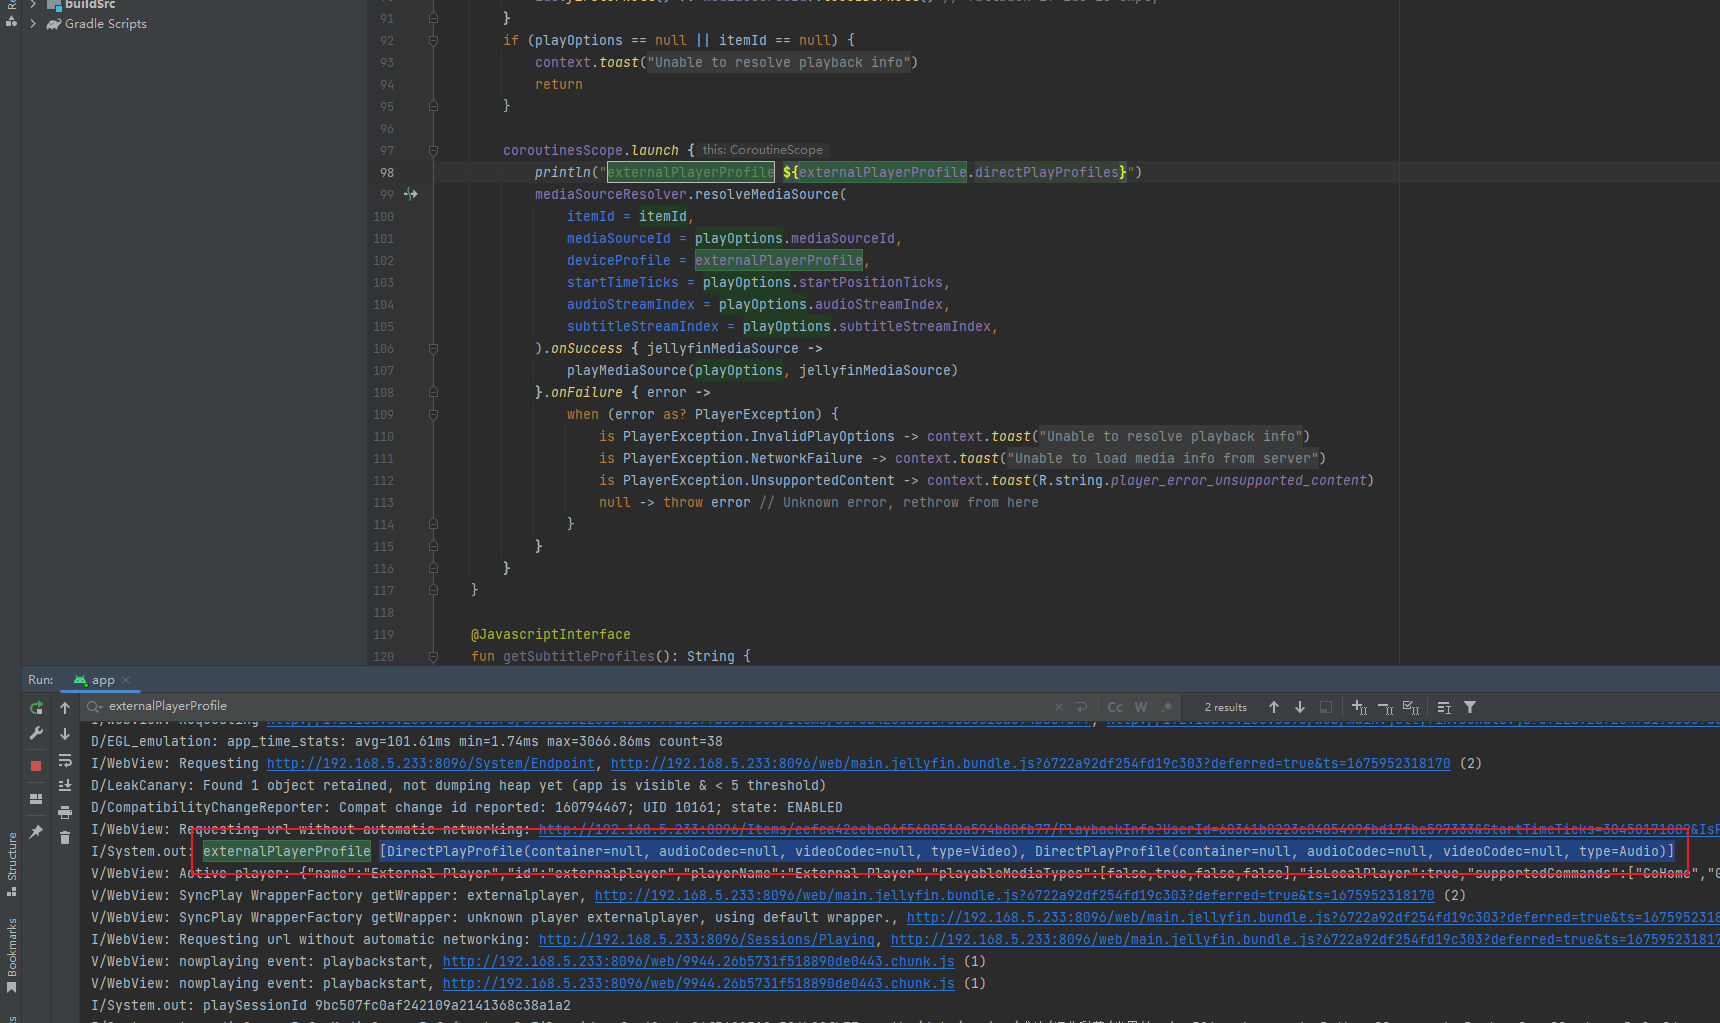The image size is (1720, 1023).
Task: Go to next search occurrence arrow
Action: click(x=1300, y=707)
